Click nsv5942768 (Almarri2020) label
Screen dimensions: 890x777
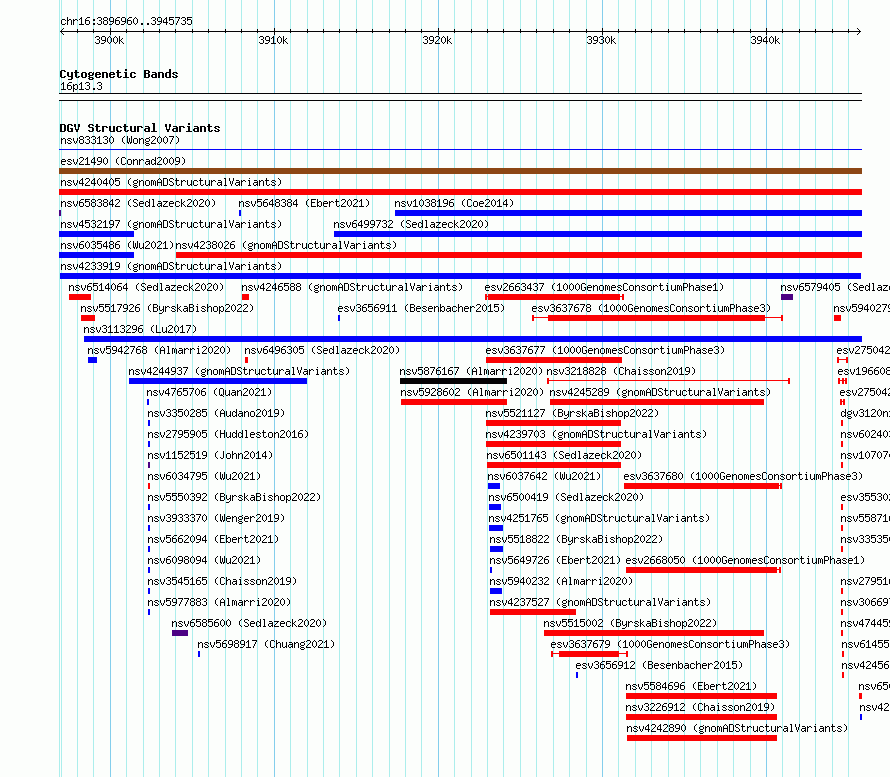[x=159, y=350]
